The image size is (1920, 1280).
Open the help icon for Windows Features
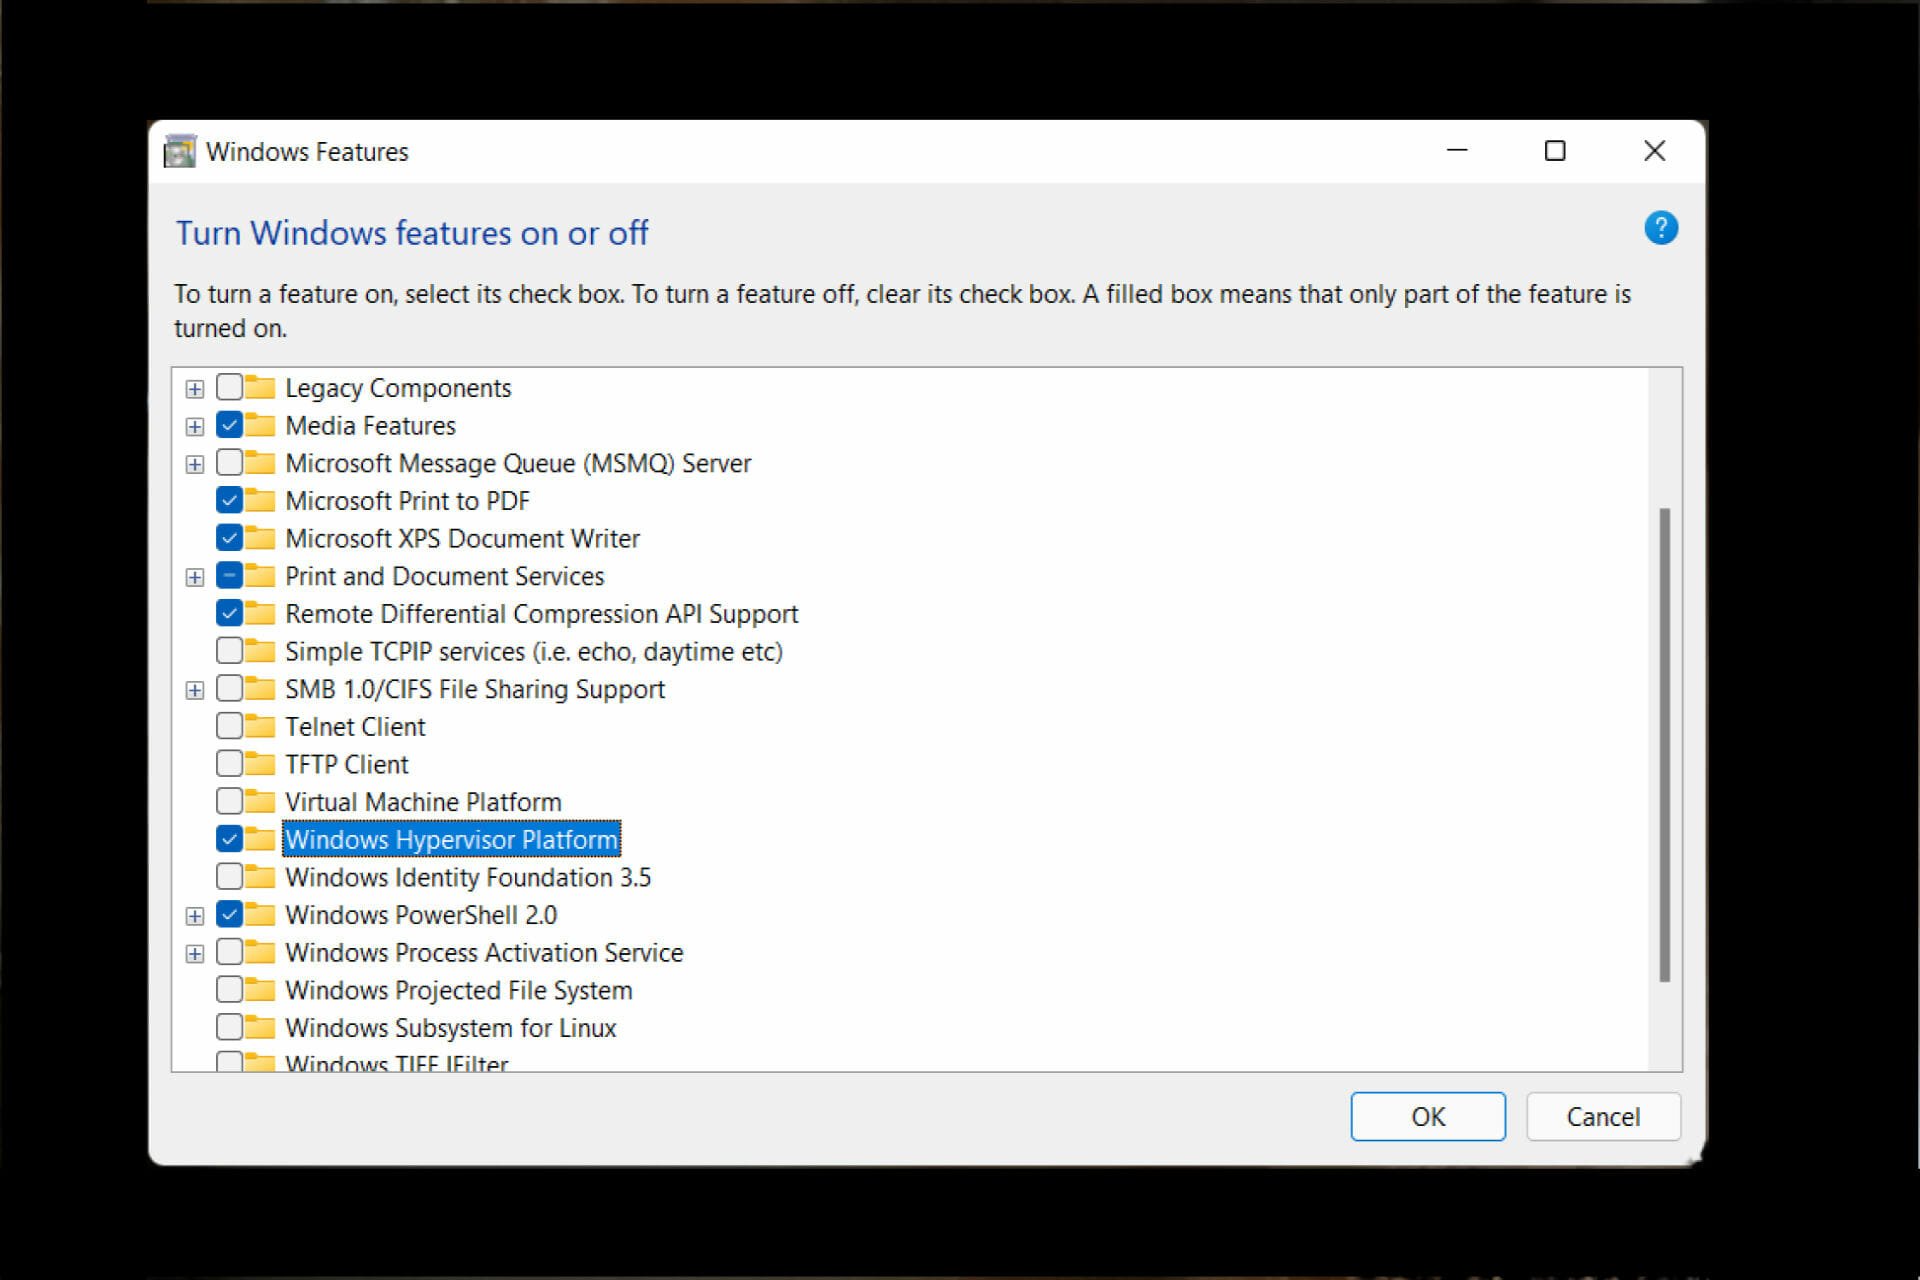pos(1661,228)
